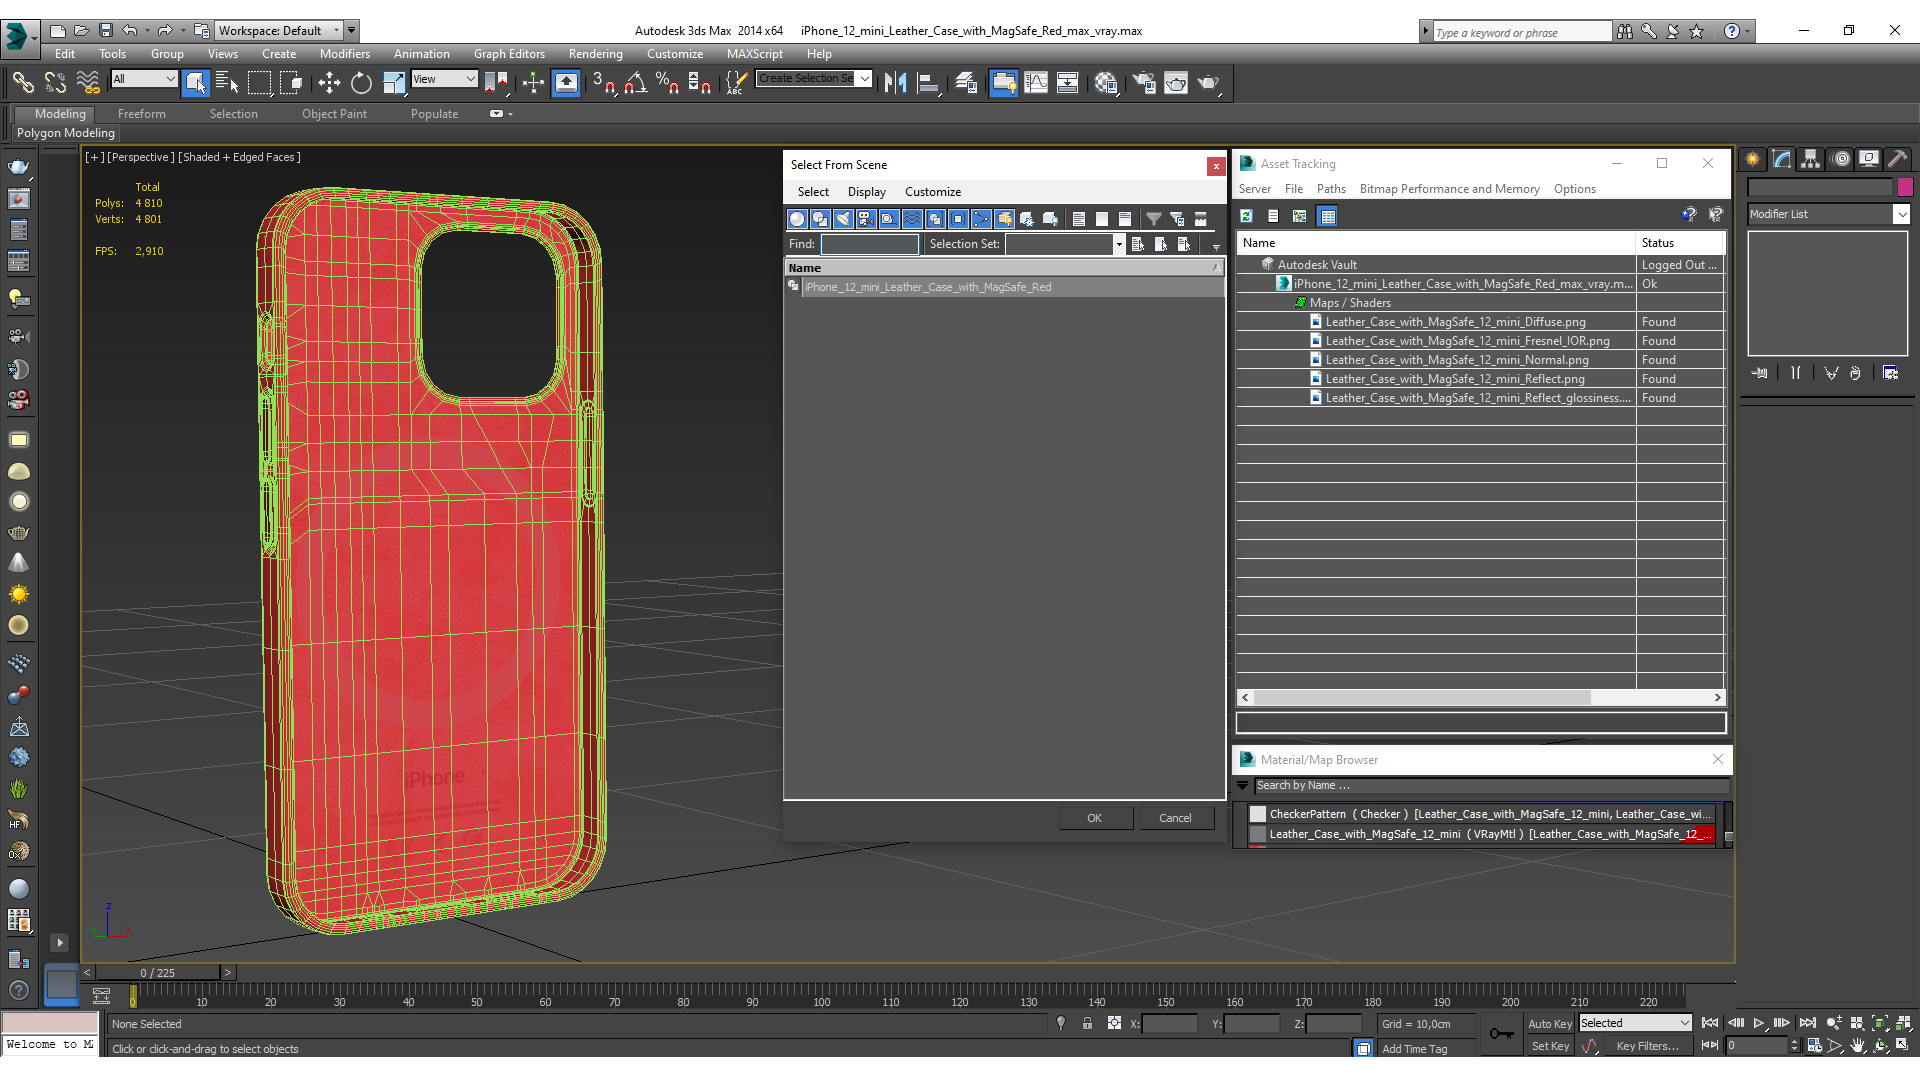
Task: Click OK in Select From Scene dialog
Action: [1095, 818]
